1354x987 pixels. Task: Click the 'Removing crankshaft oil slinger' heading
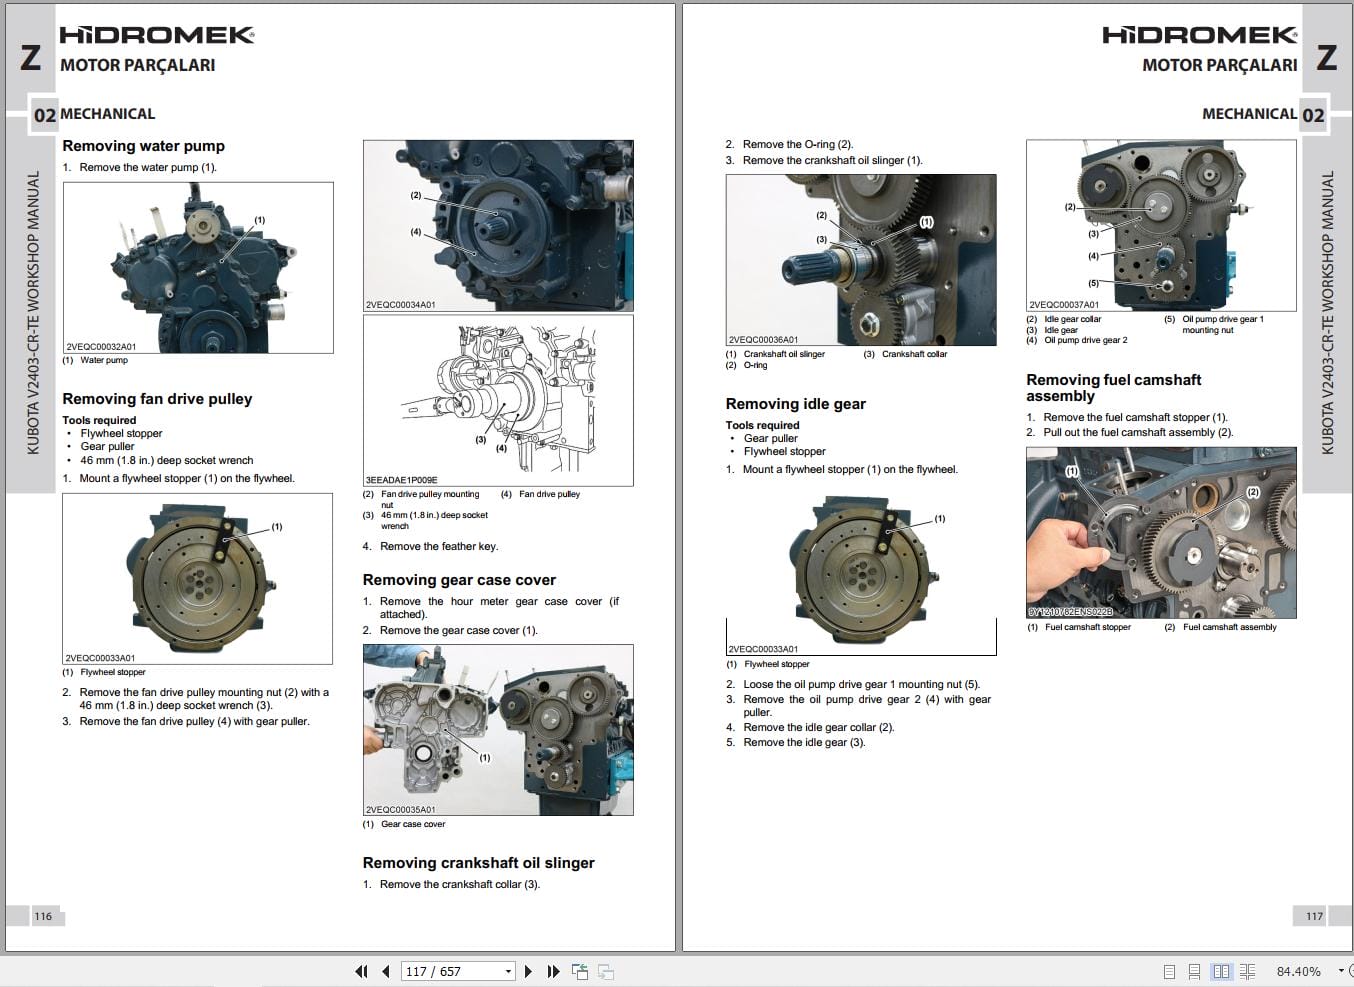478,863
